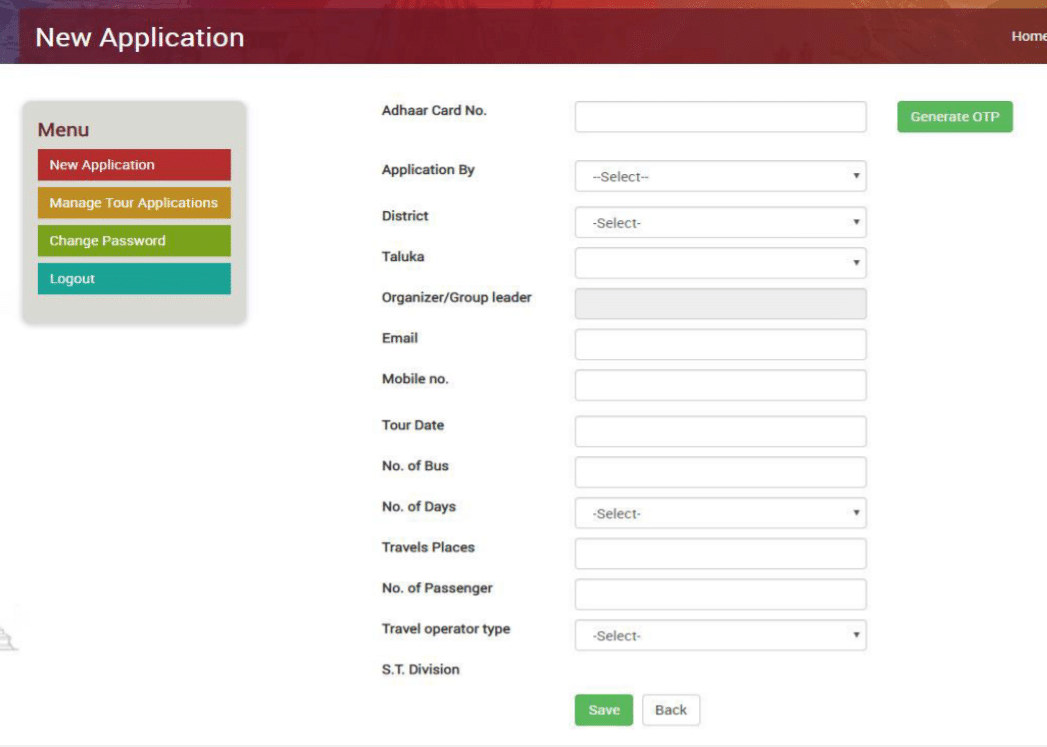Focus the Adhaar Card No. input field
This screenshot has height=747, width=1047.
720,117
